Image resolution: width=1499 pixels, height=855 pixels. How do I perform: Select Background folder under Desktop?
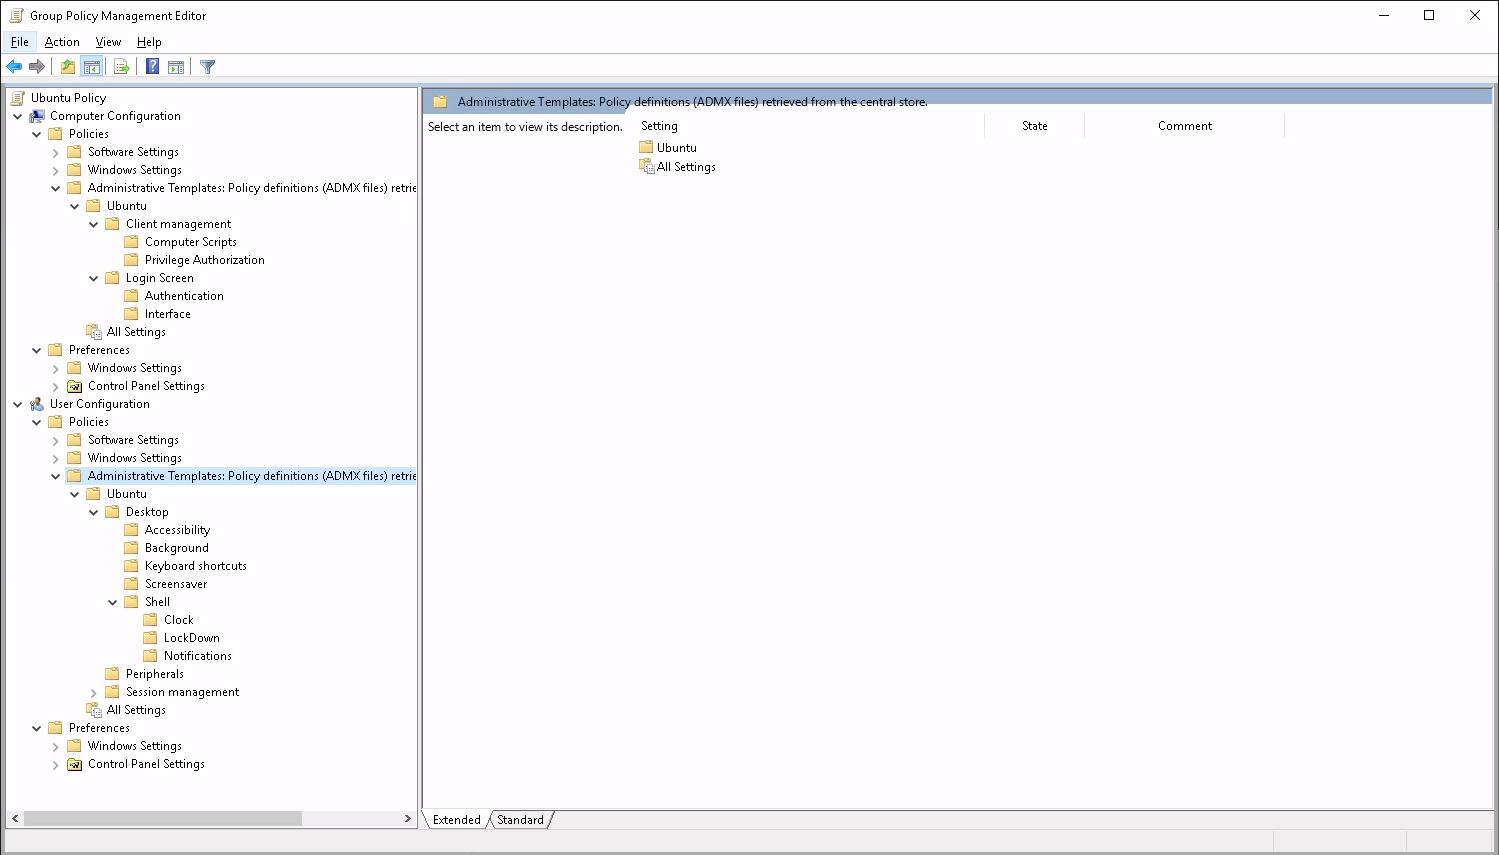coord(177,548)
